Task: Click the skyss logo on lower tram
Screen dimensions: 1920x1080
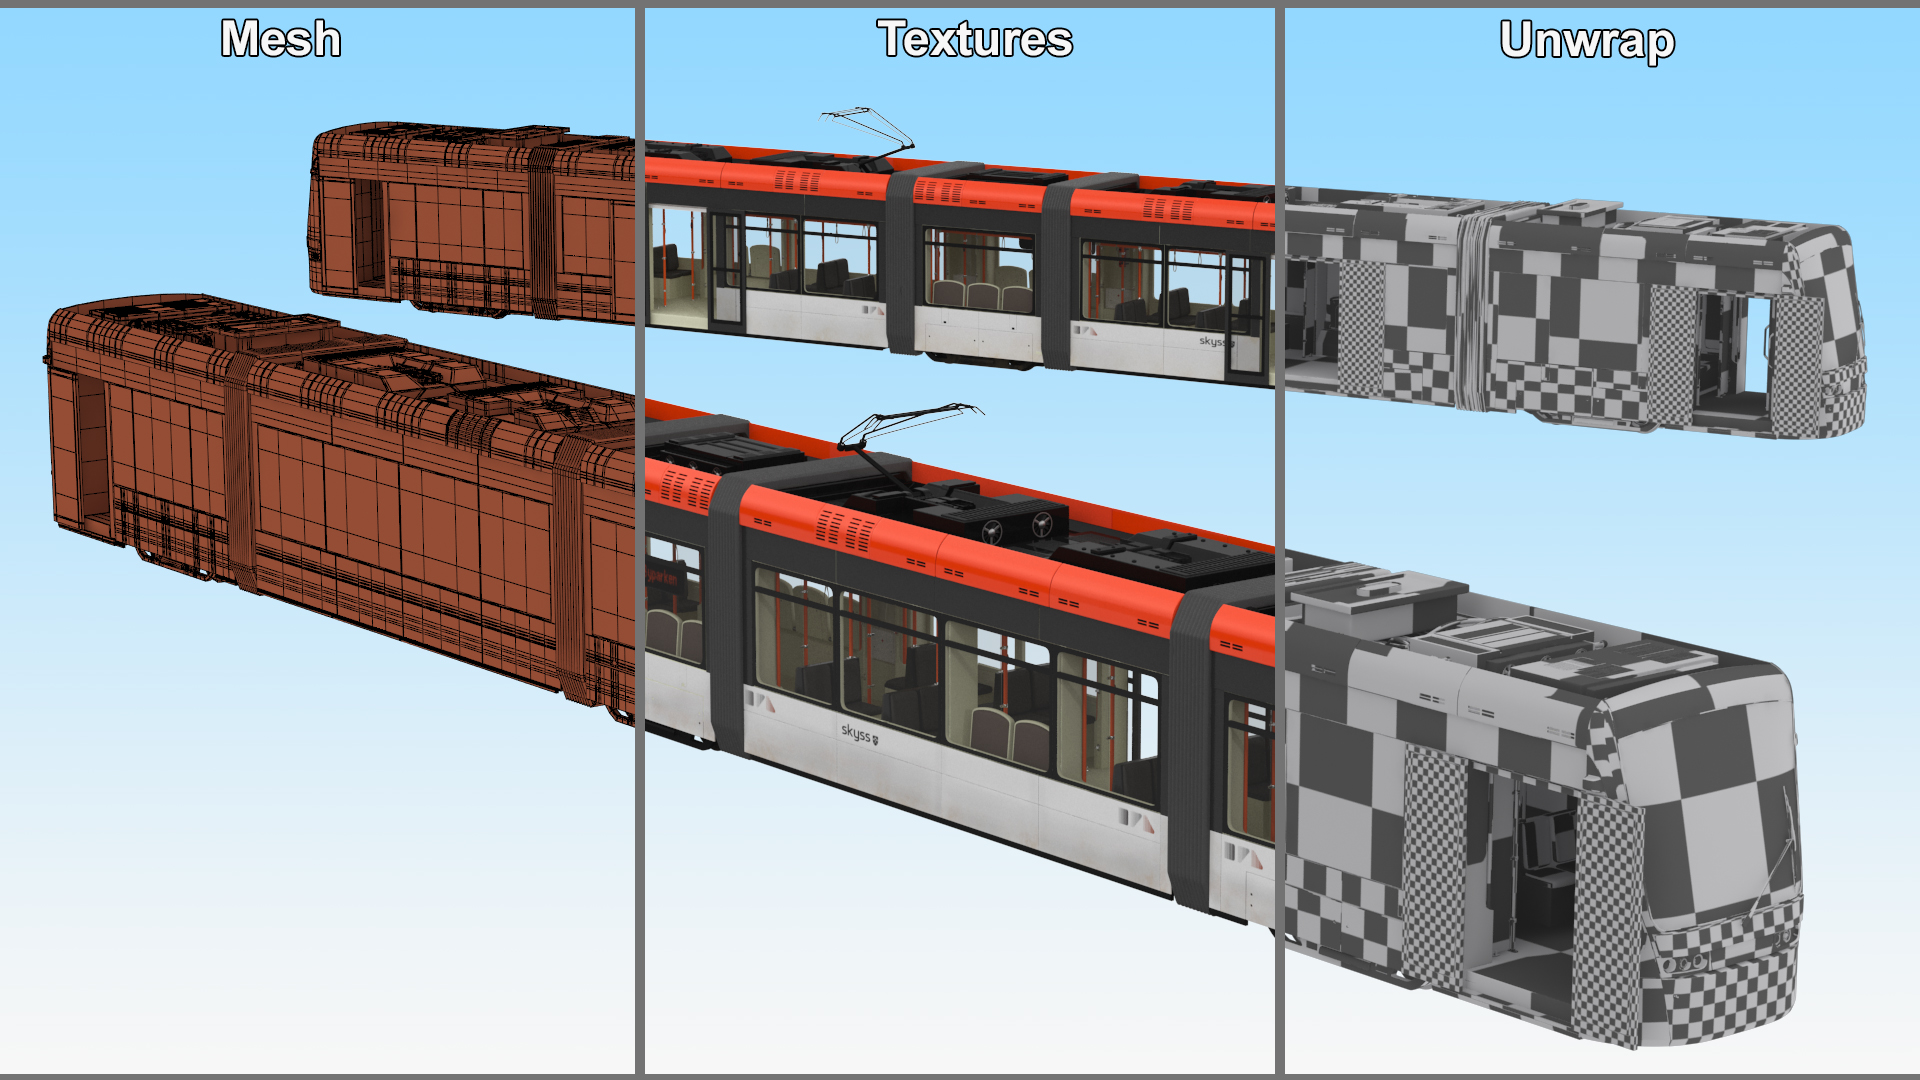Action: point(858,733)
